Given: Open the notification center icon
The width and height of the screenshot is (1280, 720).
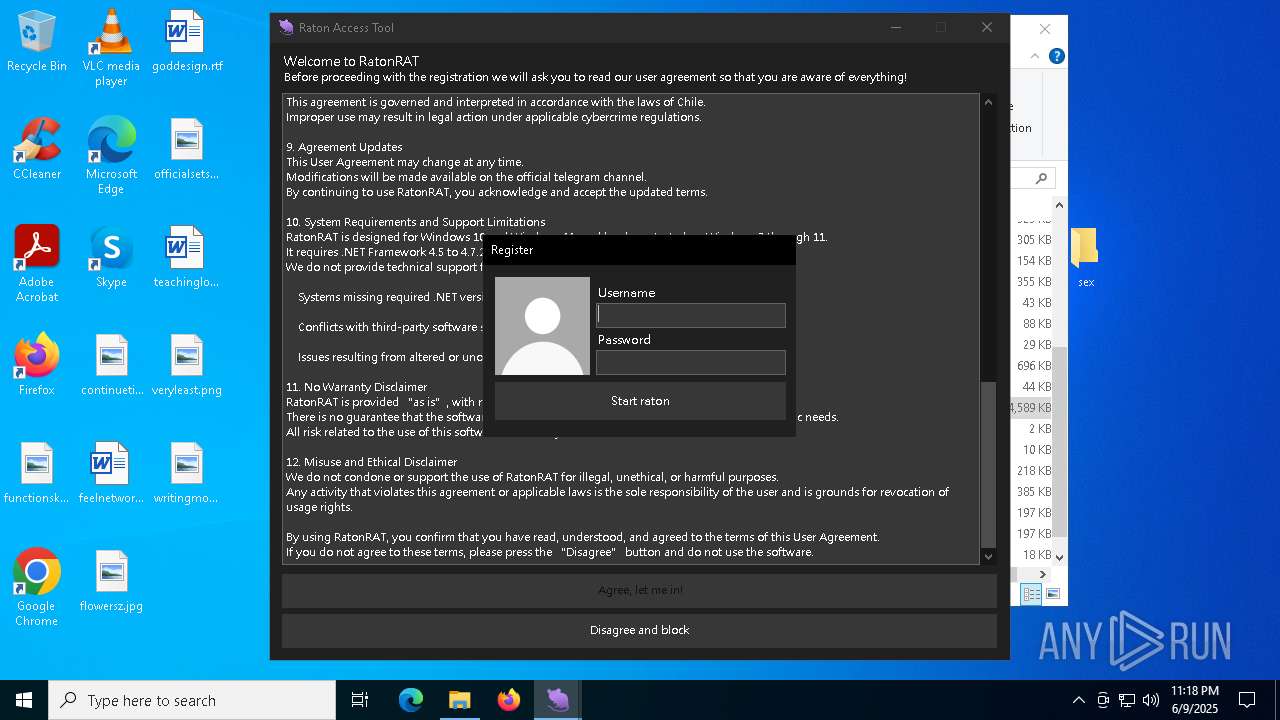Looking at the screenshot, I should tap(1247, 700).
